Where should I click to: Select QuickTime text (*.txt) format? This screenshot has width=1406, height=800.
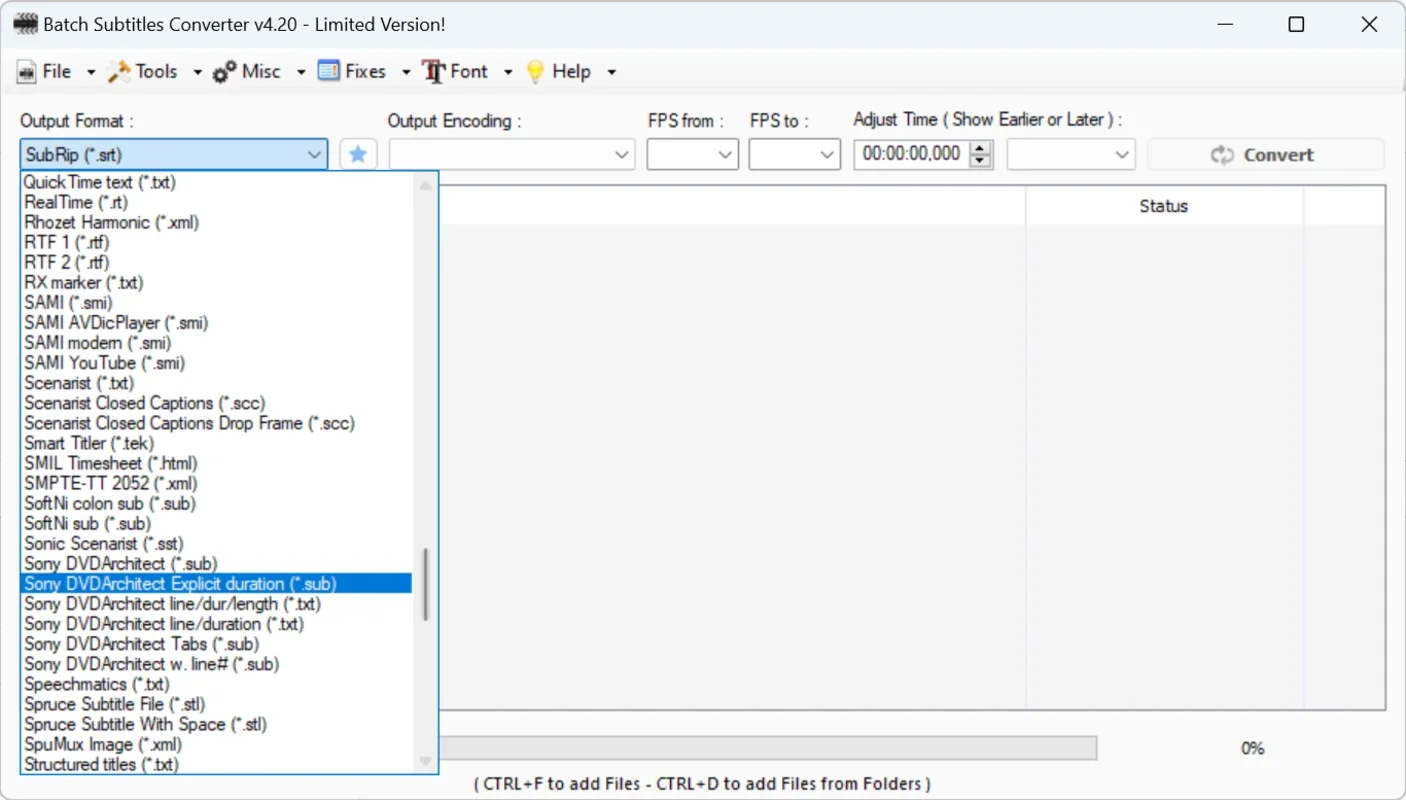pos(216,182)
